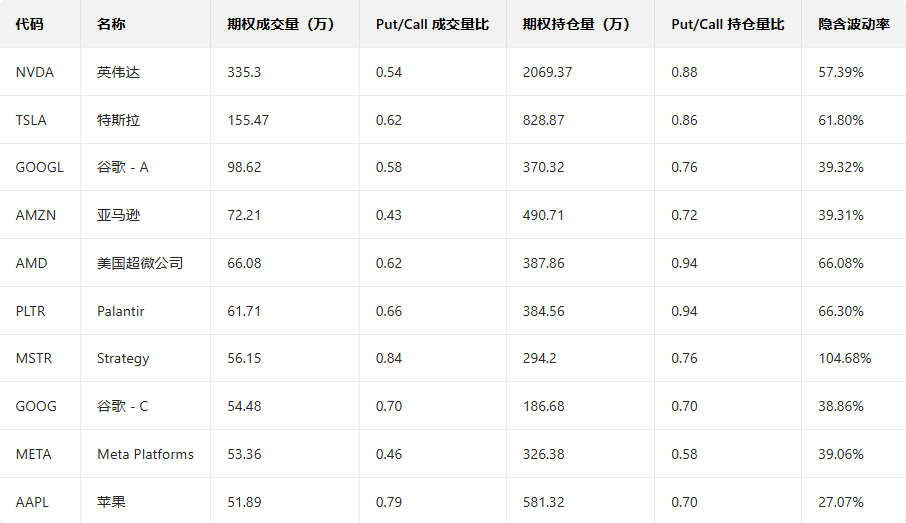Open the GOOGL ticker row
Image resolution: width=906 pixels, height=523 pixels.
coord(39,167)
